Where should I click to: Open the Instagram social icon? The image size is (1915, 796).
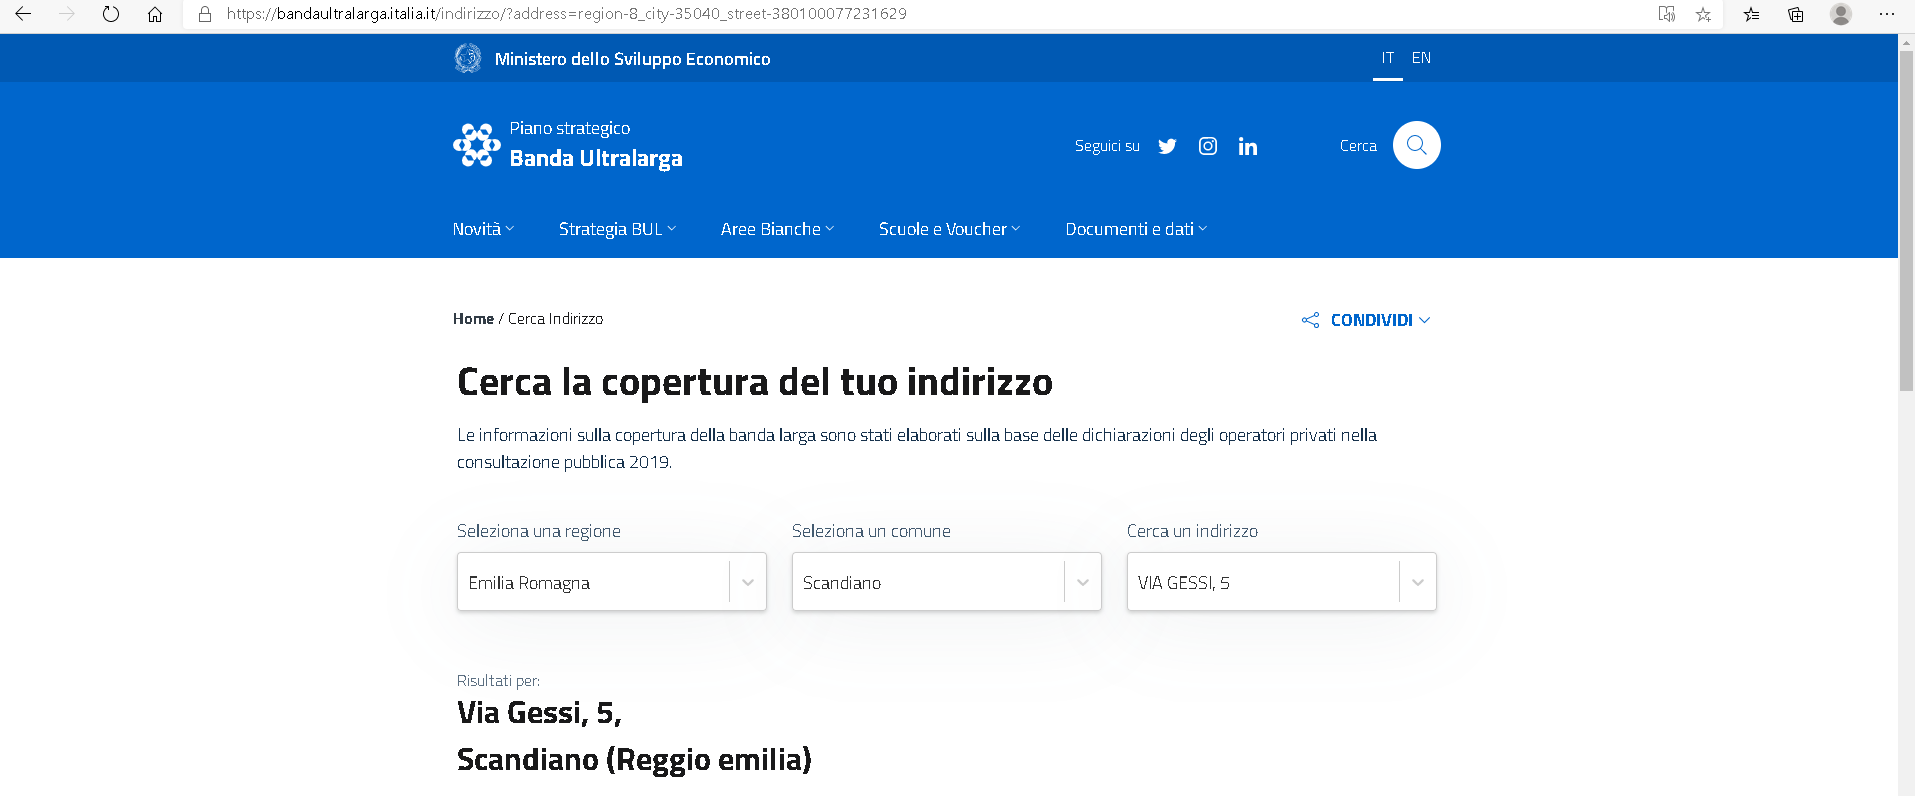(x=1208, y=146)
